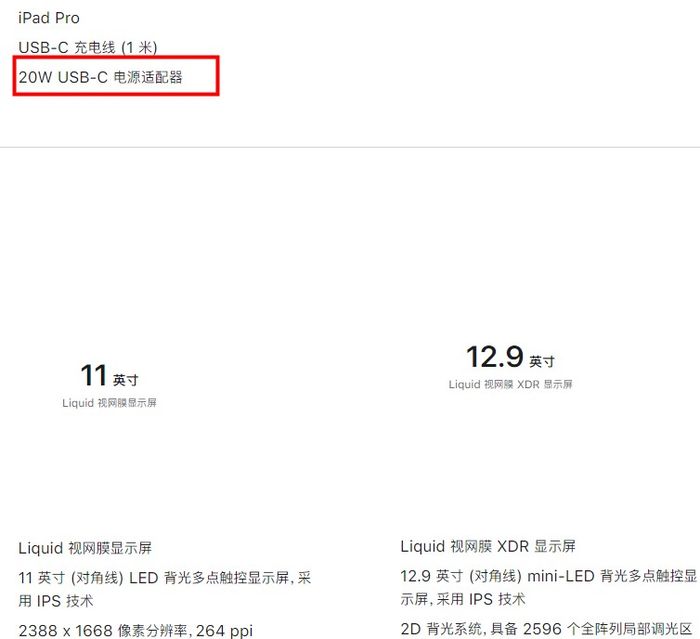Click the 示屏, 采用 IPS 技术 line

coord(463,599)
